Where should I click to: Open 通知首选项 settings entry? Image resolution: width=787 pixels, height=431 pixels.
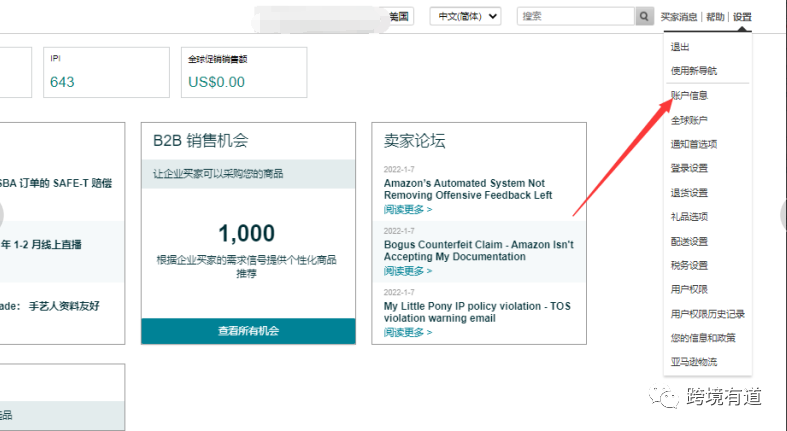pyautogui.click(x=694, y=144)
